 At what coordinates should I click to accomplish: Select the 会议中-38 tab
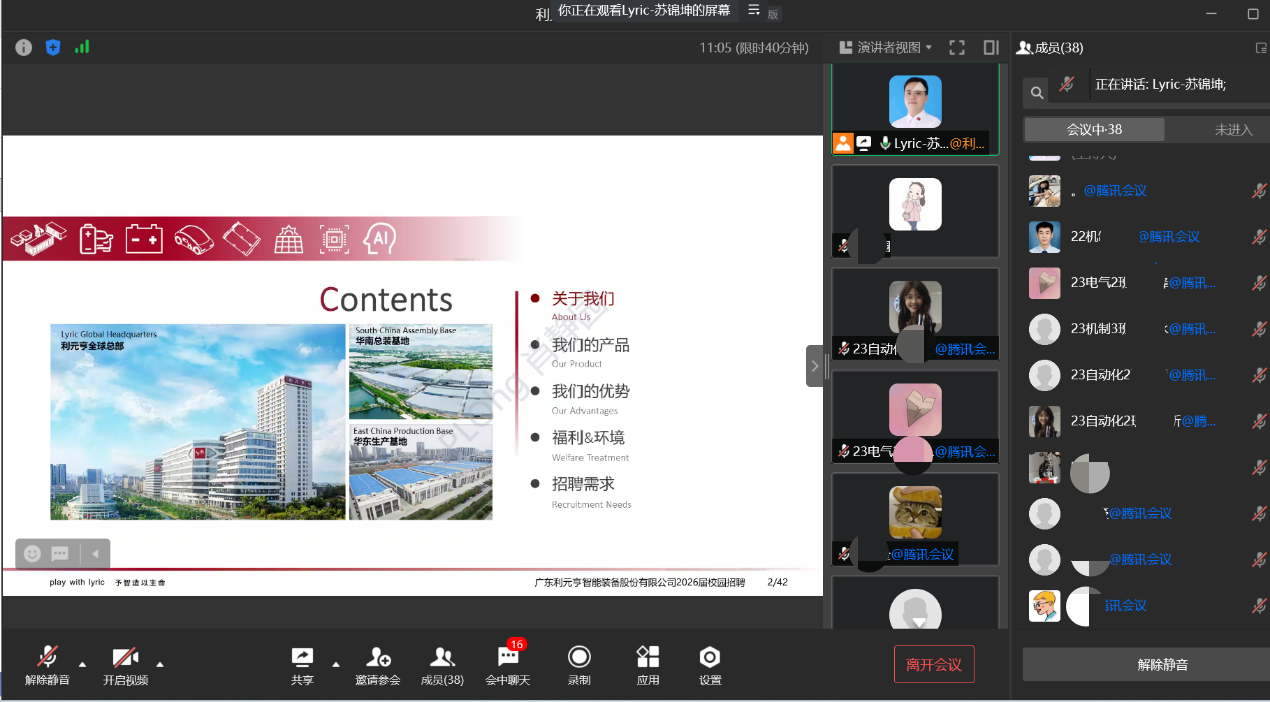[1094, 130]
